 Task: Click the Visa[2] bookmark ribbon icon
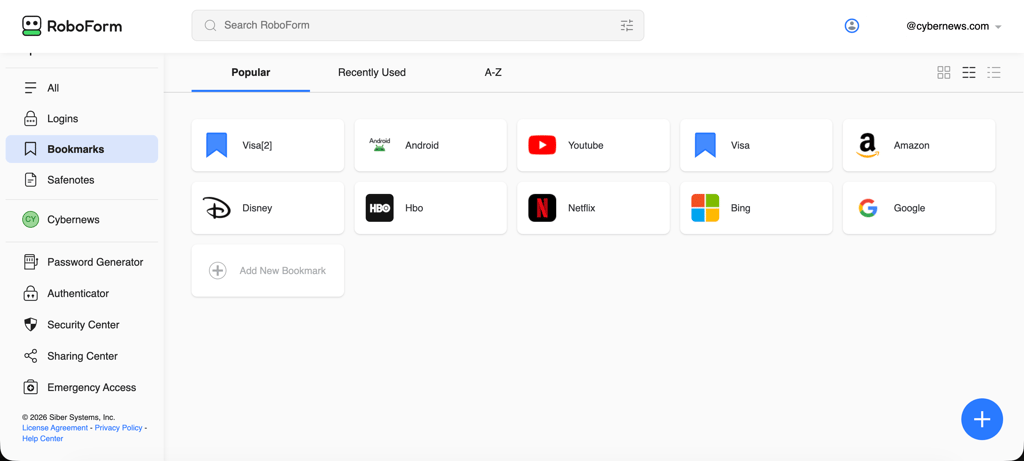tap(216, 145)
